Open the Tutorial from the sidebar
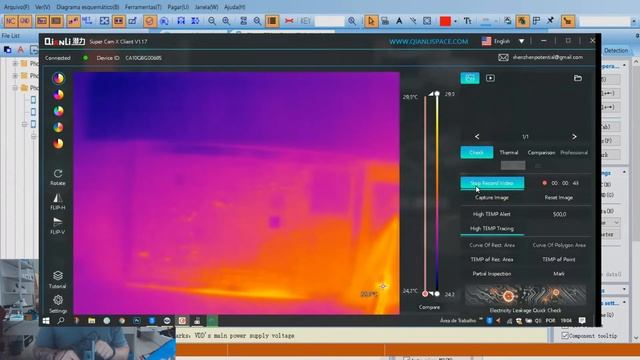Screen dimensions: 640x360 tap(58, 280)
